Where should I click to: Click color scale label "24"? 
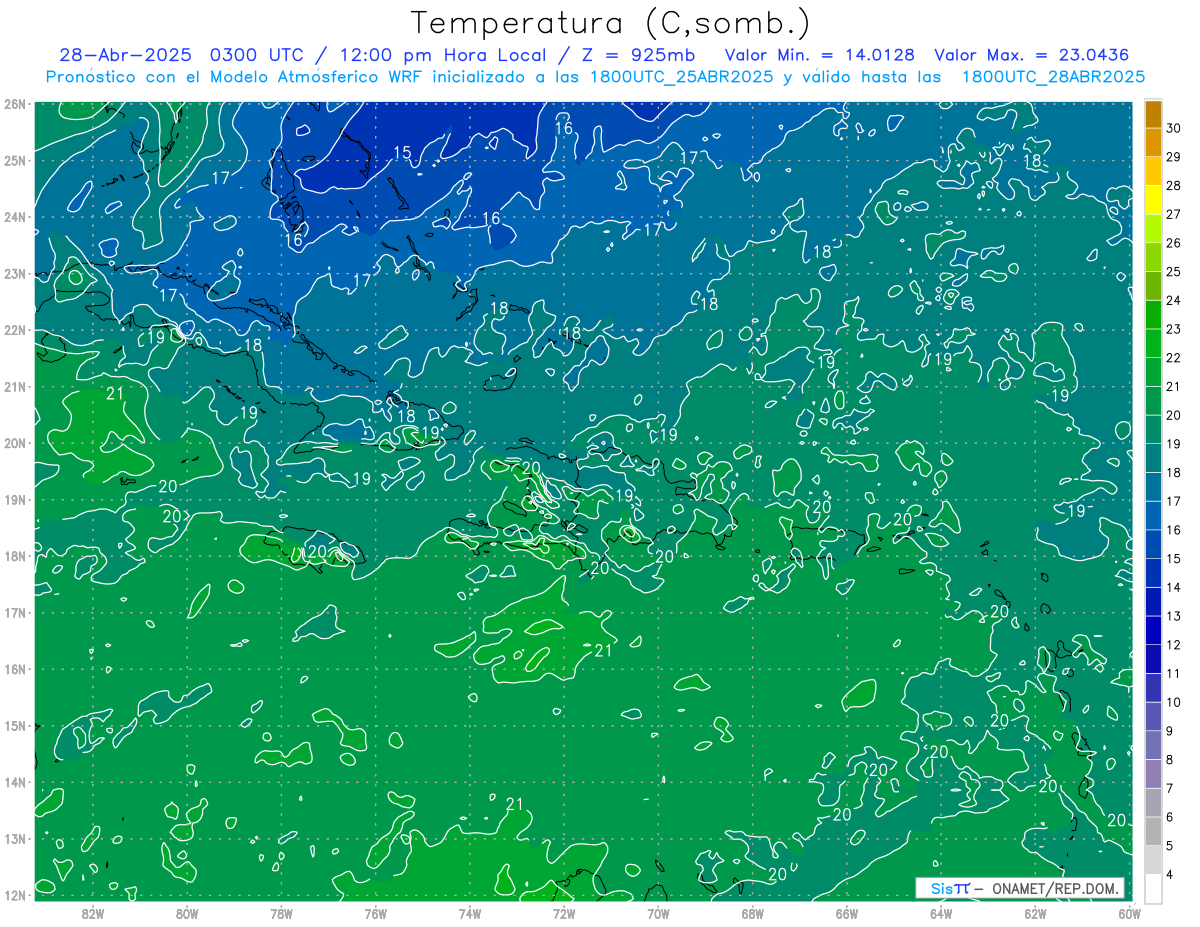1174,300
